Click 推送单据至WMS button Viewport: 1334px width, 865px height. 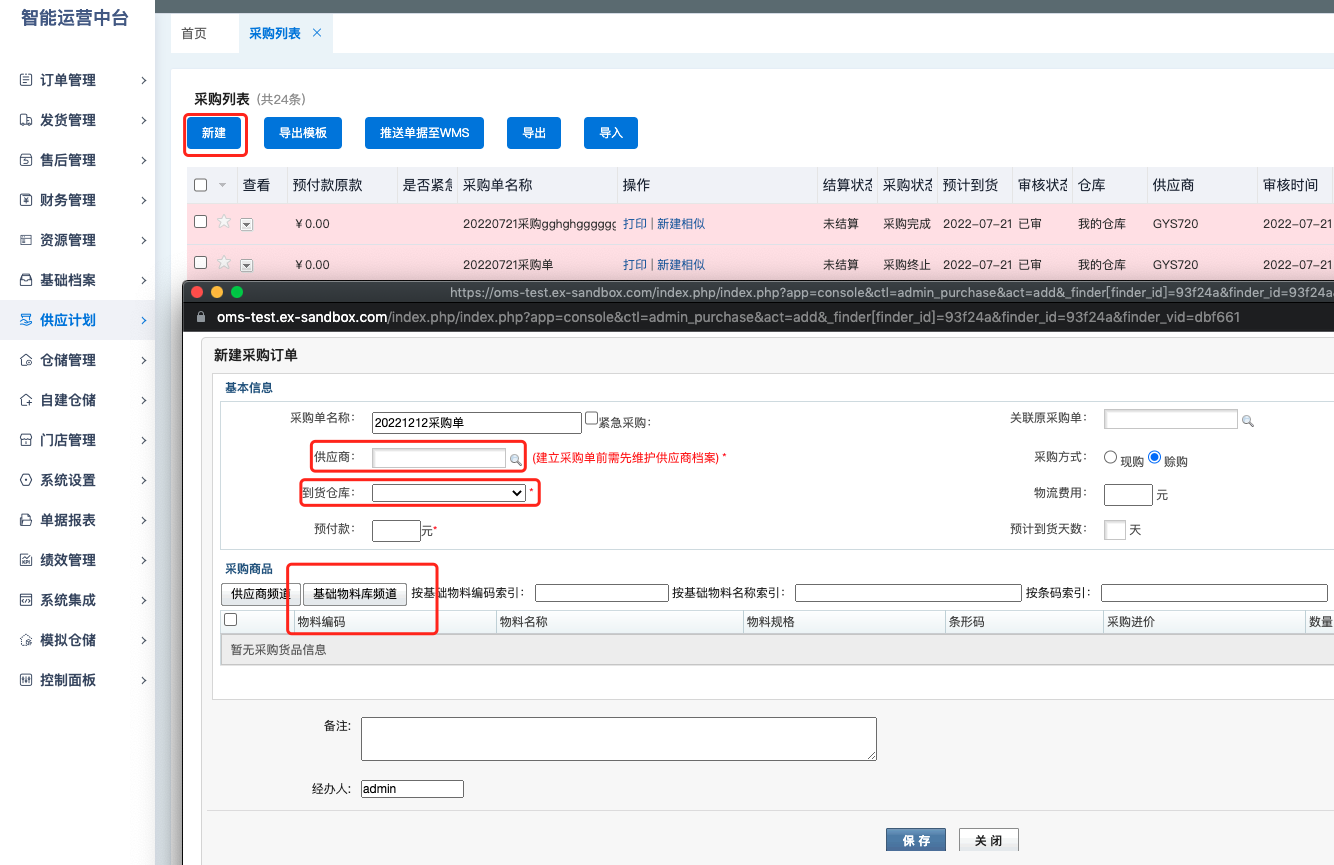tap(425, 133)
